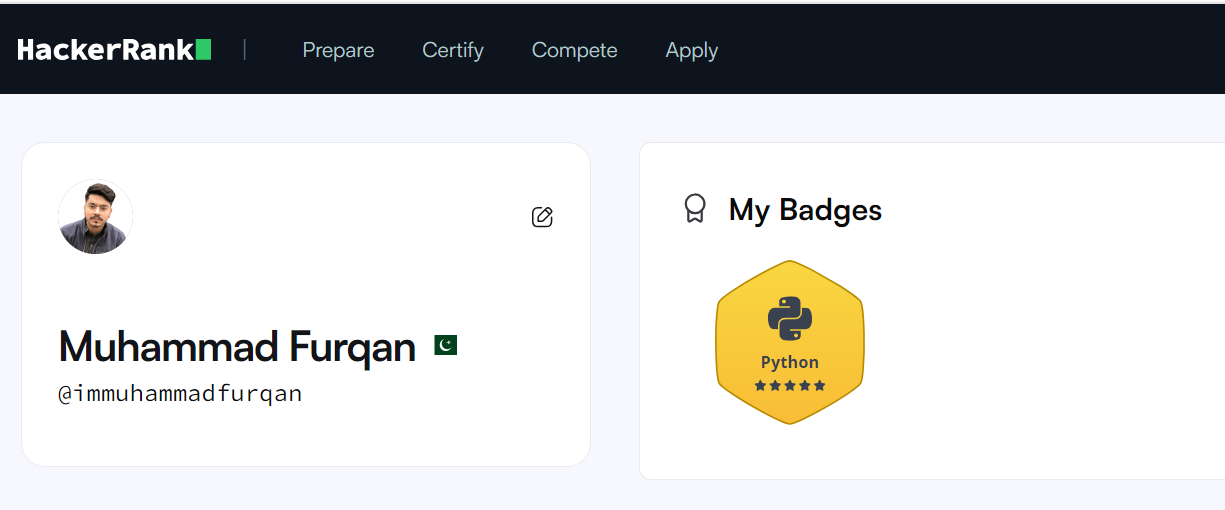Click the Python label on the badge
The image size is (1225, 510).
pyautogui.click(x=790, y=362)
